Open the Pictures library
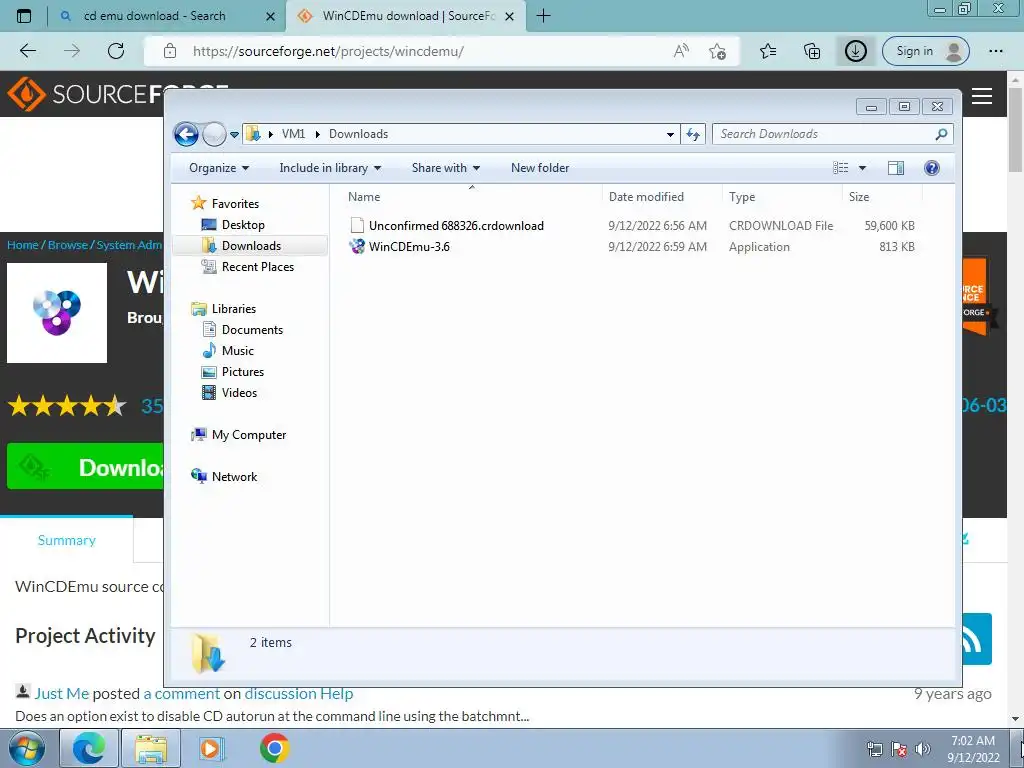Screen dimensions: 1024x768 [x=233, y=372]
